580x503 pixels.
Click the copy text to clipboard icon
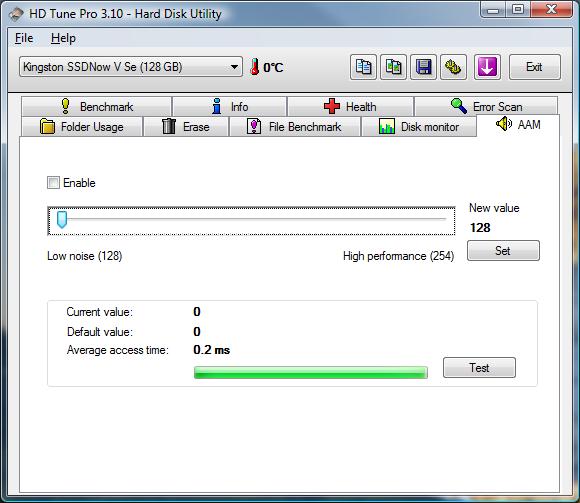coord(363,67)
